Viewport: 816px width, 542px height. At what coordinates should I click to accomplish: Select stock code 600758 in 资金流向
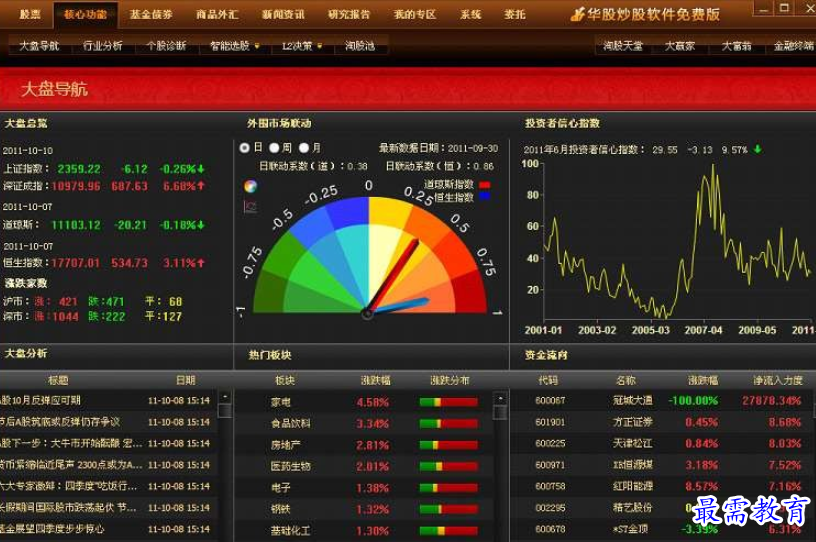pyautogui.click(x=550, y=486)
